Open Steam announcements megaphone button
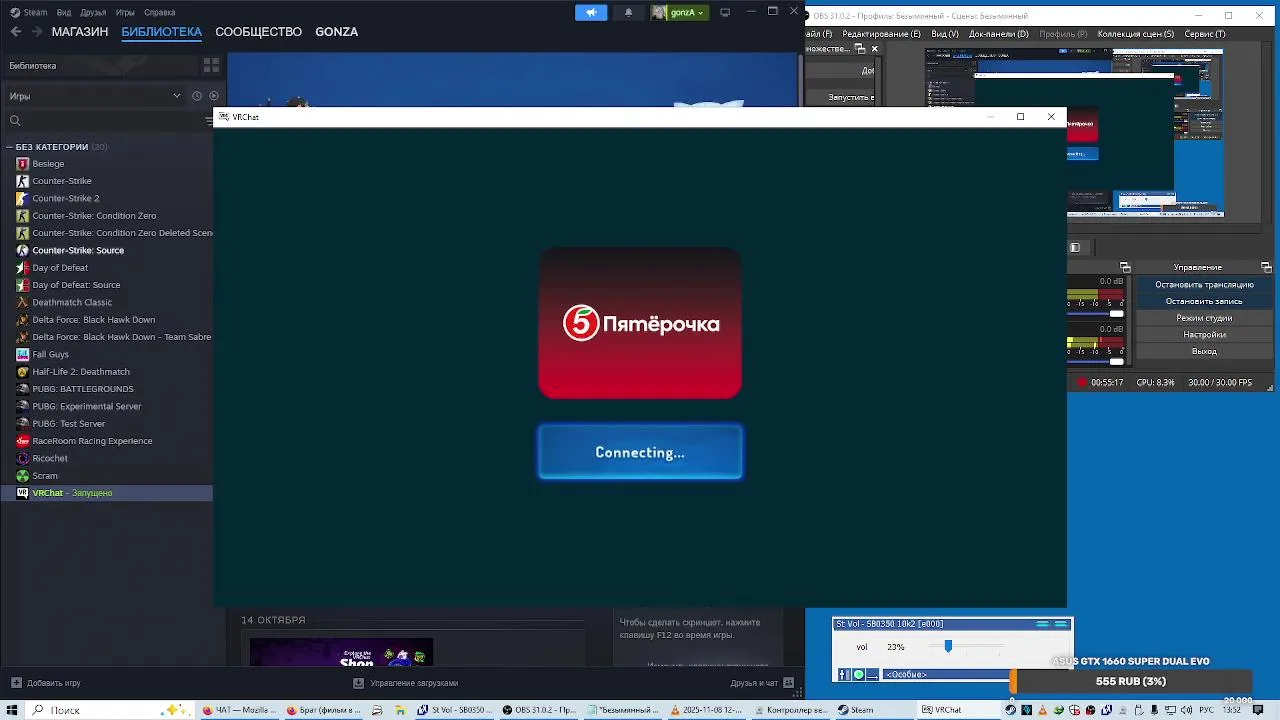This screenshot has width=1280, height=720. tap(591, 12)
